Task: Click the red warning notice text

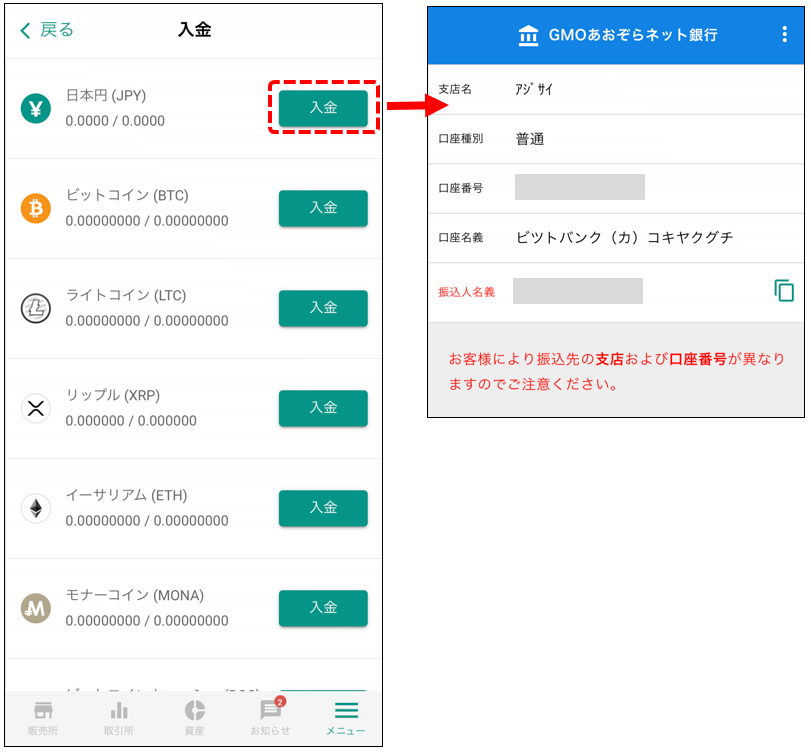Action: point(617,371)
